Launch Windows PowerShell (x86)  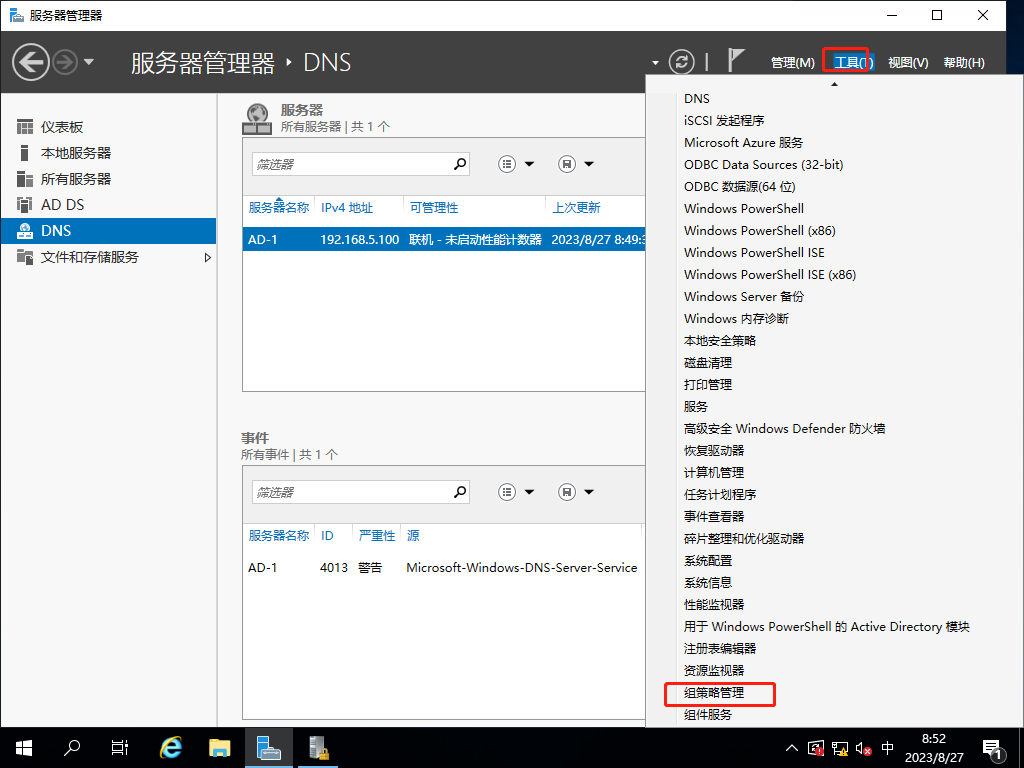click(x=760, y=231)
